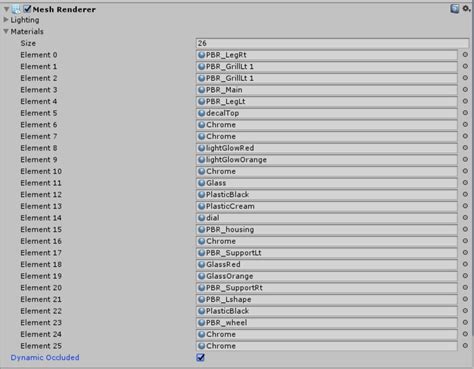Viewport: 474px width, 369px height.
Task: Open object picker for Element 3
Action: tap(465, 90)
